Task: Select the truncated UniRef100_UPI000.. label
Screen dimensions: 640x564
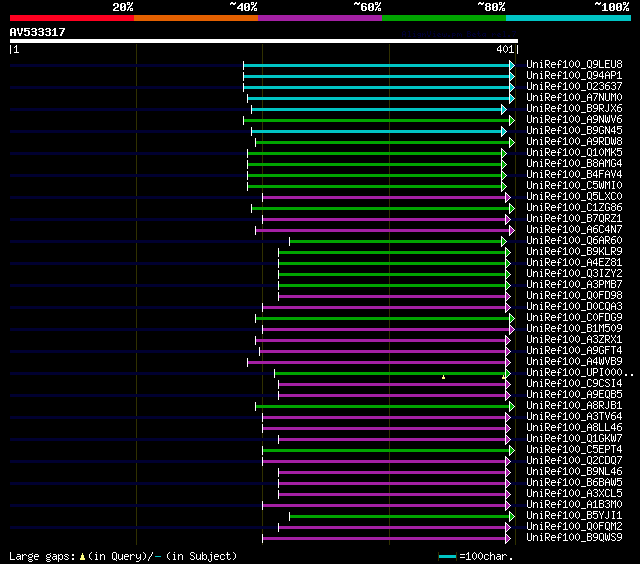Action: pyautogui.click(x=580, y=373)
